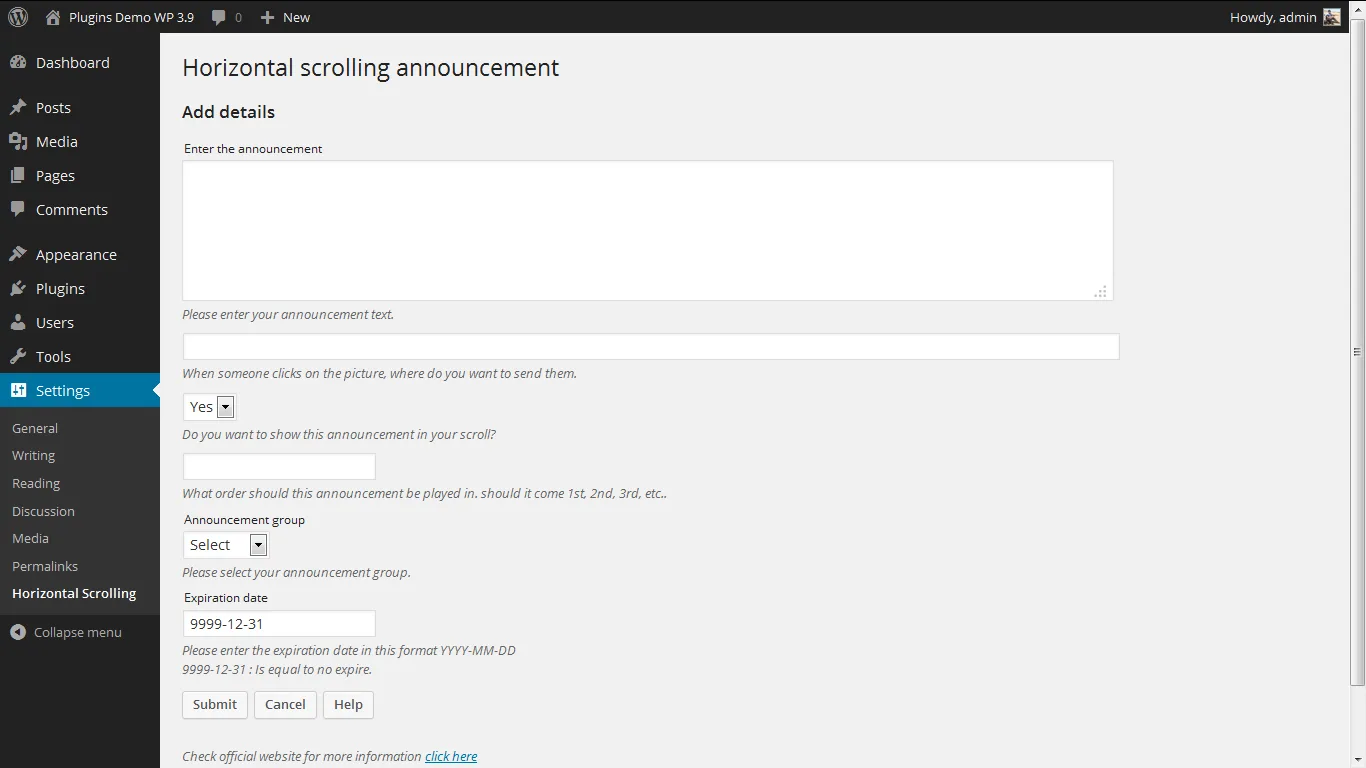Click the New label in admin bar
Image resolution: width=1366 pixels, height=768 pixels.
click(x=296, y=17)
